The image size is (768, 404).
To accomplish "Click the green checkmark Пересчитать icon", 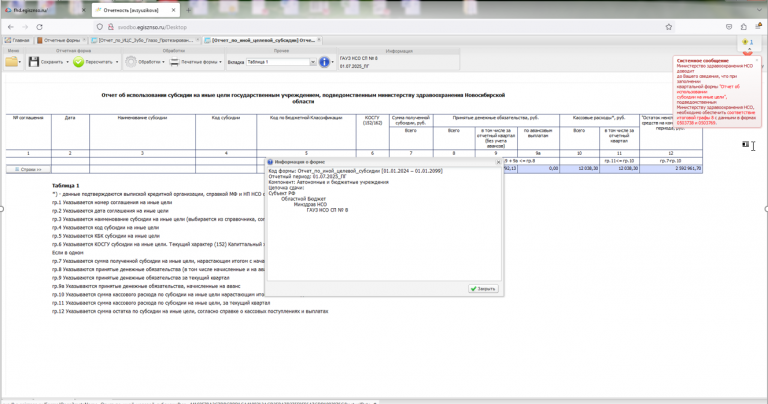I will tap(78, 62).
